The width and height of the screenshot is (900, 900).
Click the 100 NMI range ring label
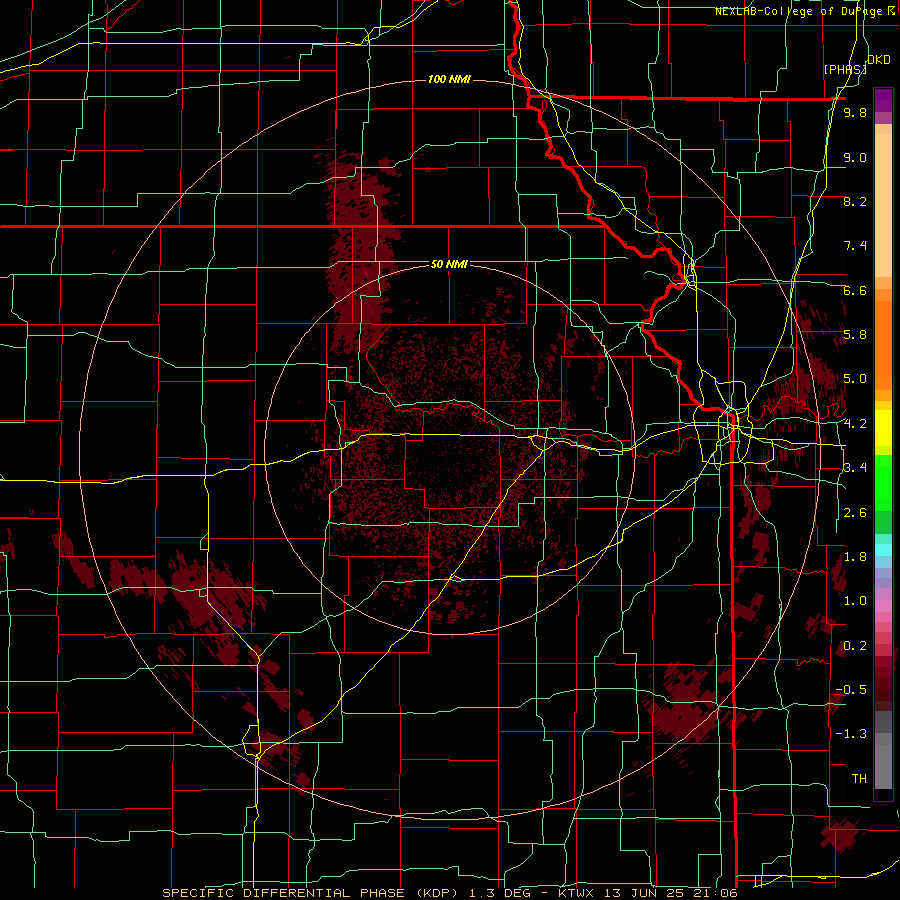tap(449, 79)
